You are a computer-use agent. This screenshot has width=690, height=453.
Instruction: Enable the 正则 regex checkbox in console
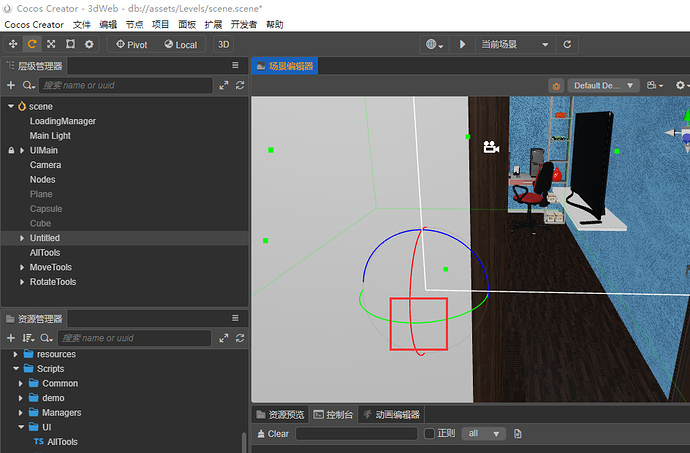pos(429,434)
